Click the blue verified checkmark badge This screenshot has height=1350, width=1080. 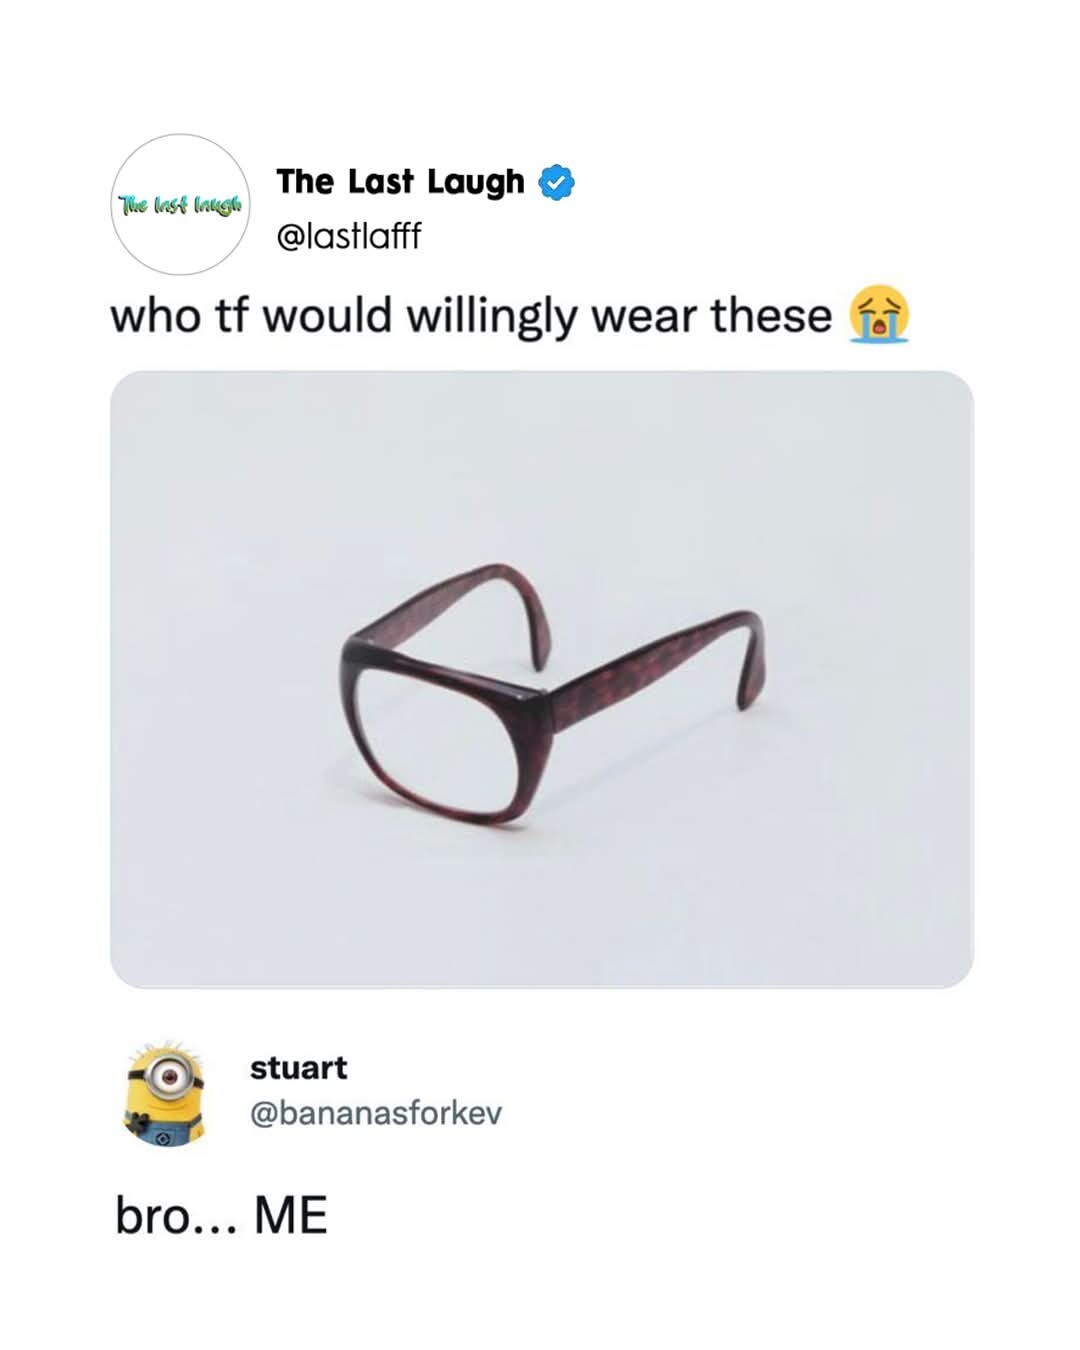tap(557, 183)
